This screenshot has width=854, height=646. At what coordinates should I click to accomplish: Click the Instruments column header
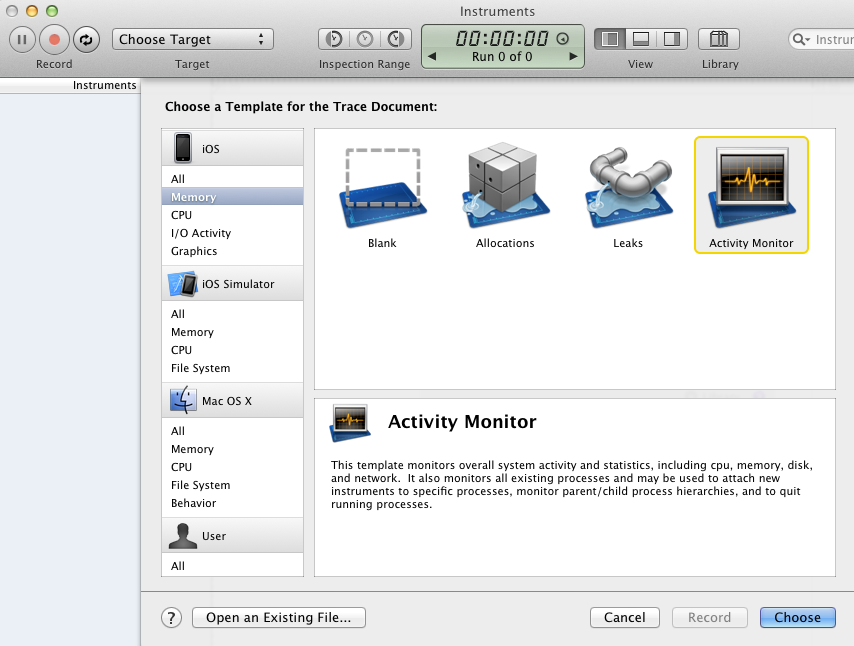coord(70,86)
